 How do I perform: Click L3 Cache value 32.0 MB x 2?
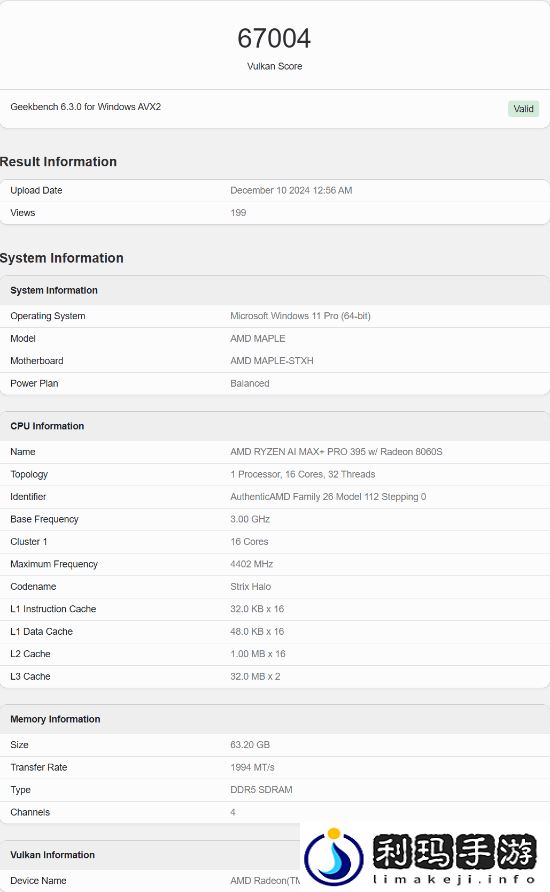point(255,676)
